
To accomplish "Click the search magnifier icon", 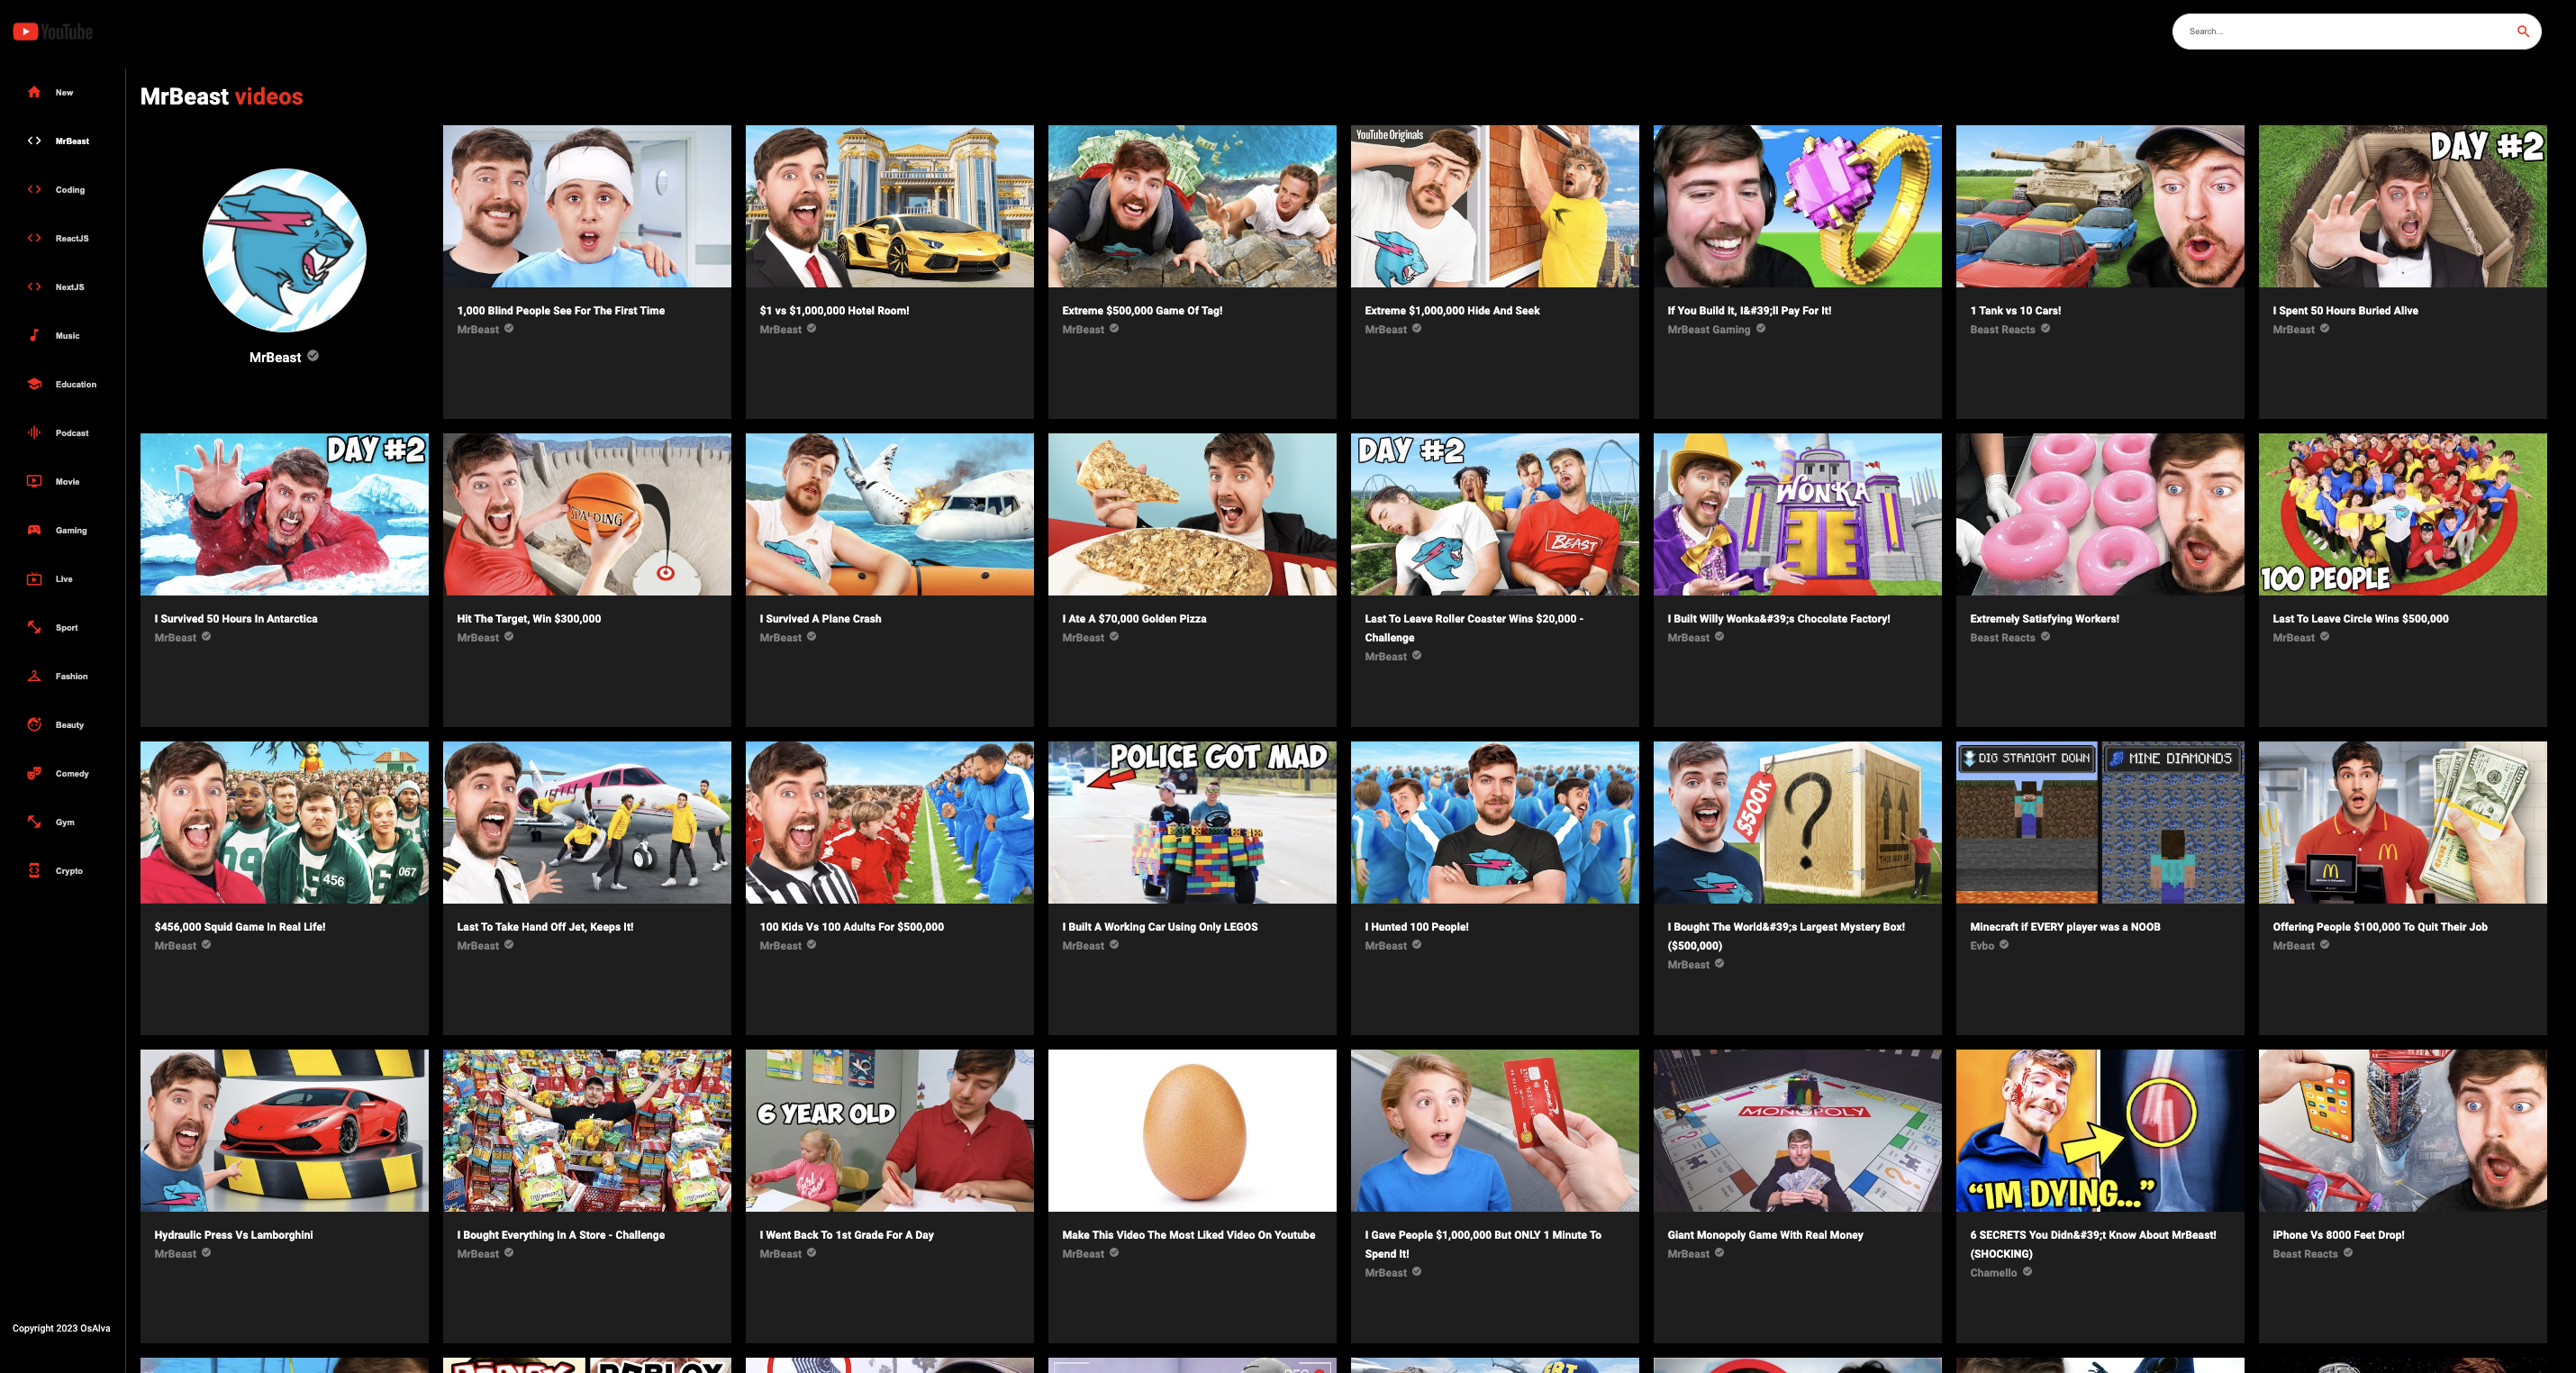I will (x=2522, y=31).
